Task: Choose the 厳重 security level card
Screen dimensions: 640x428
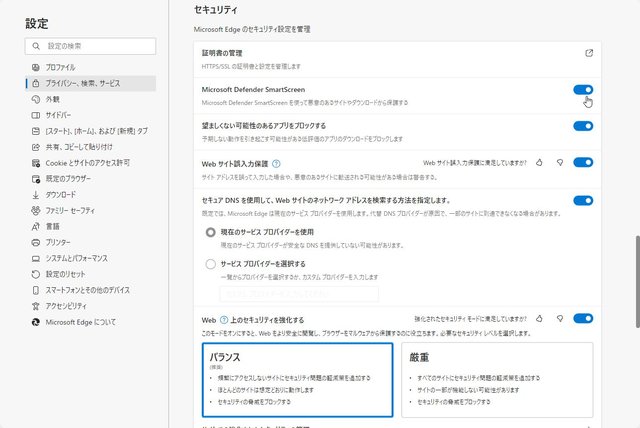Action: (497, 380)
